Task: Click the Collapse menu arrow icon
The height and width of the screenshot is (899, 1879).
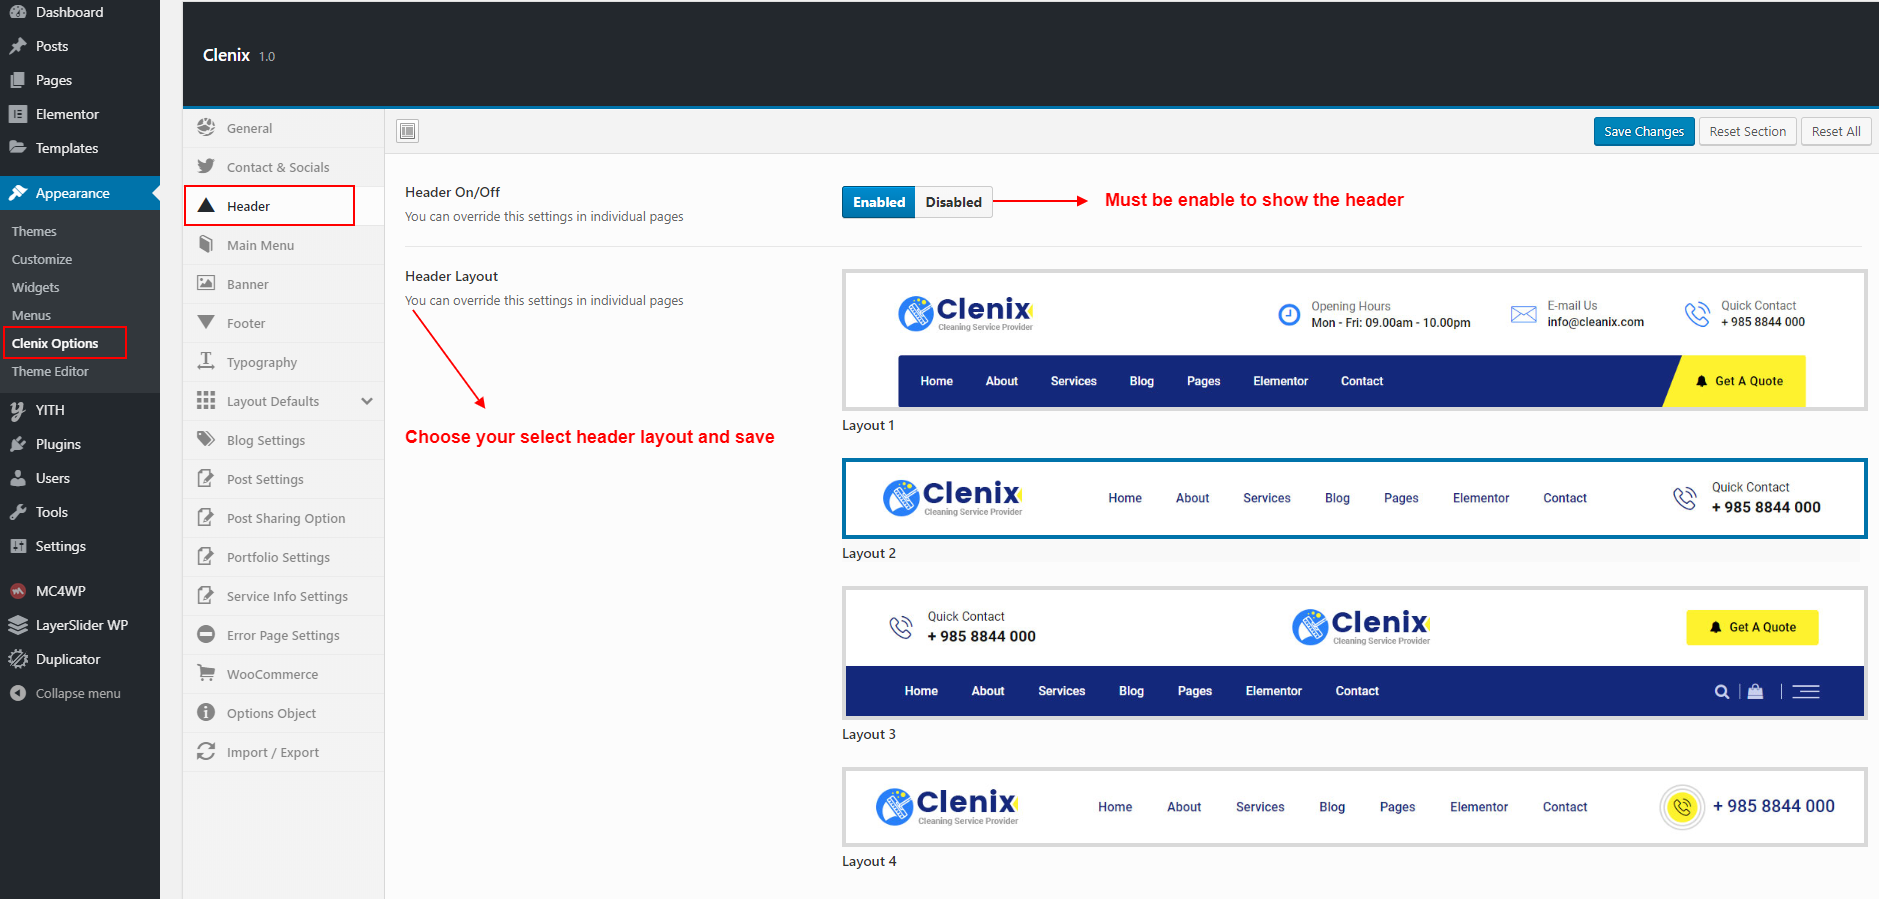Action: [18, 693]
